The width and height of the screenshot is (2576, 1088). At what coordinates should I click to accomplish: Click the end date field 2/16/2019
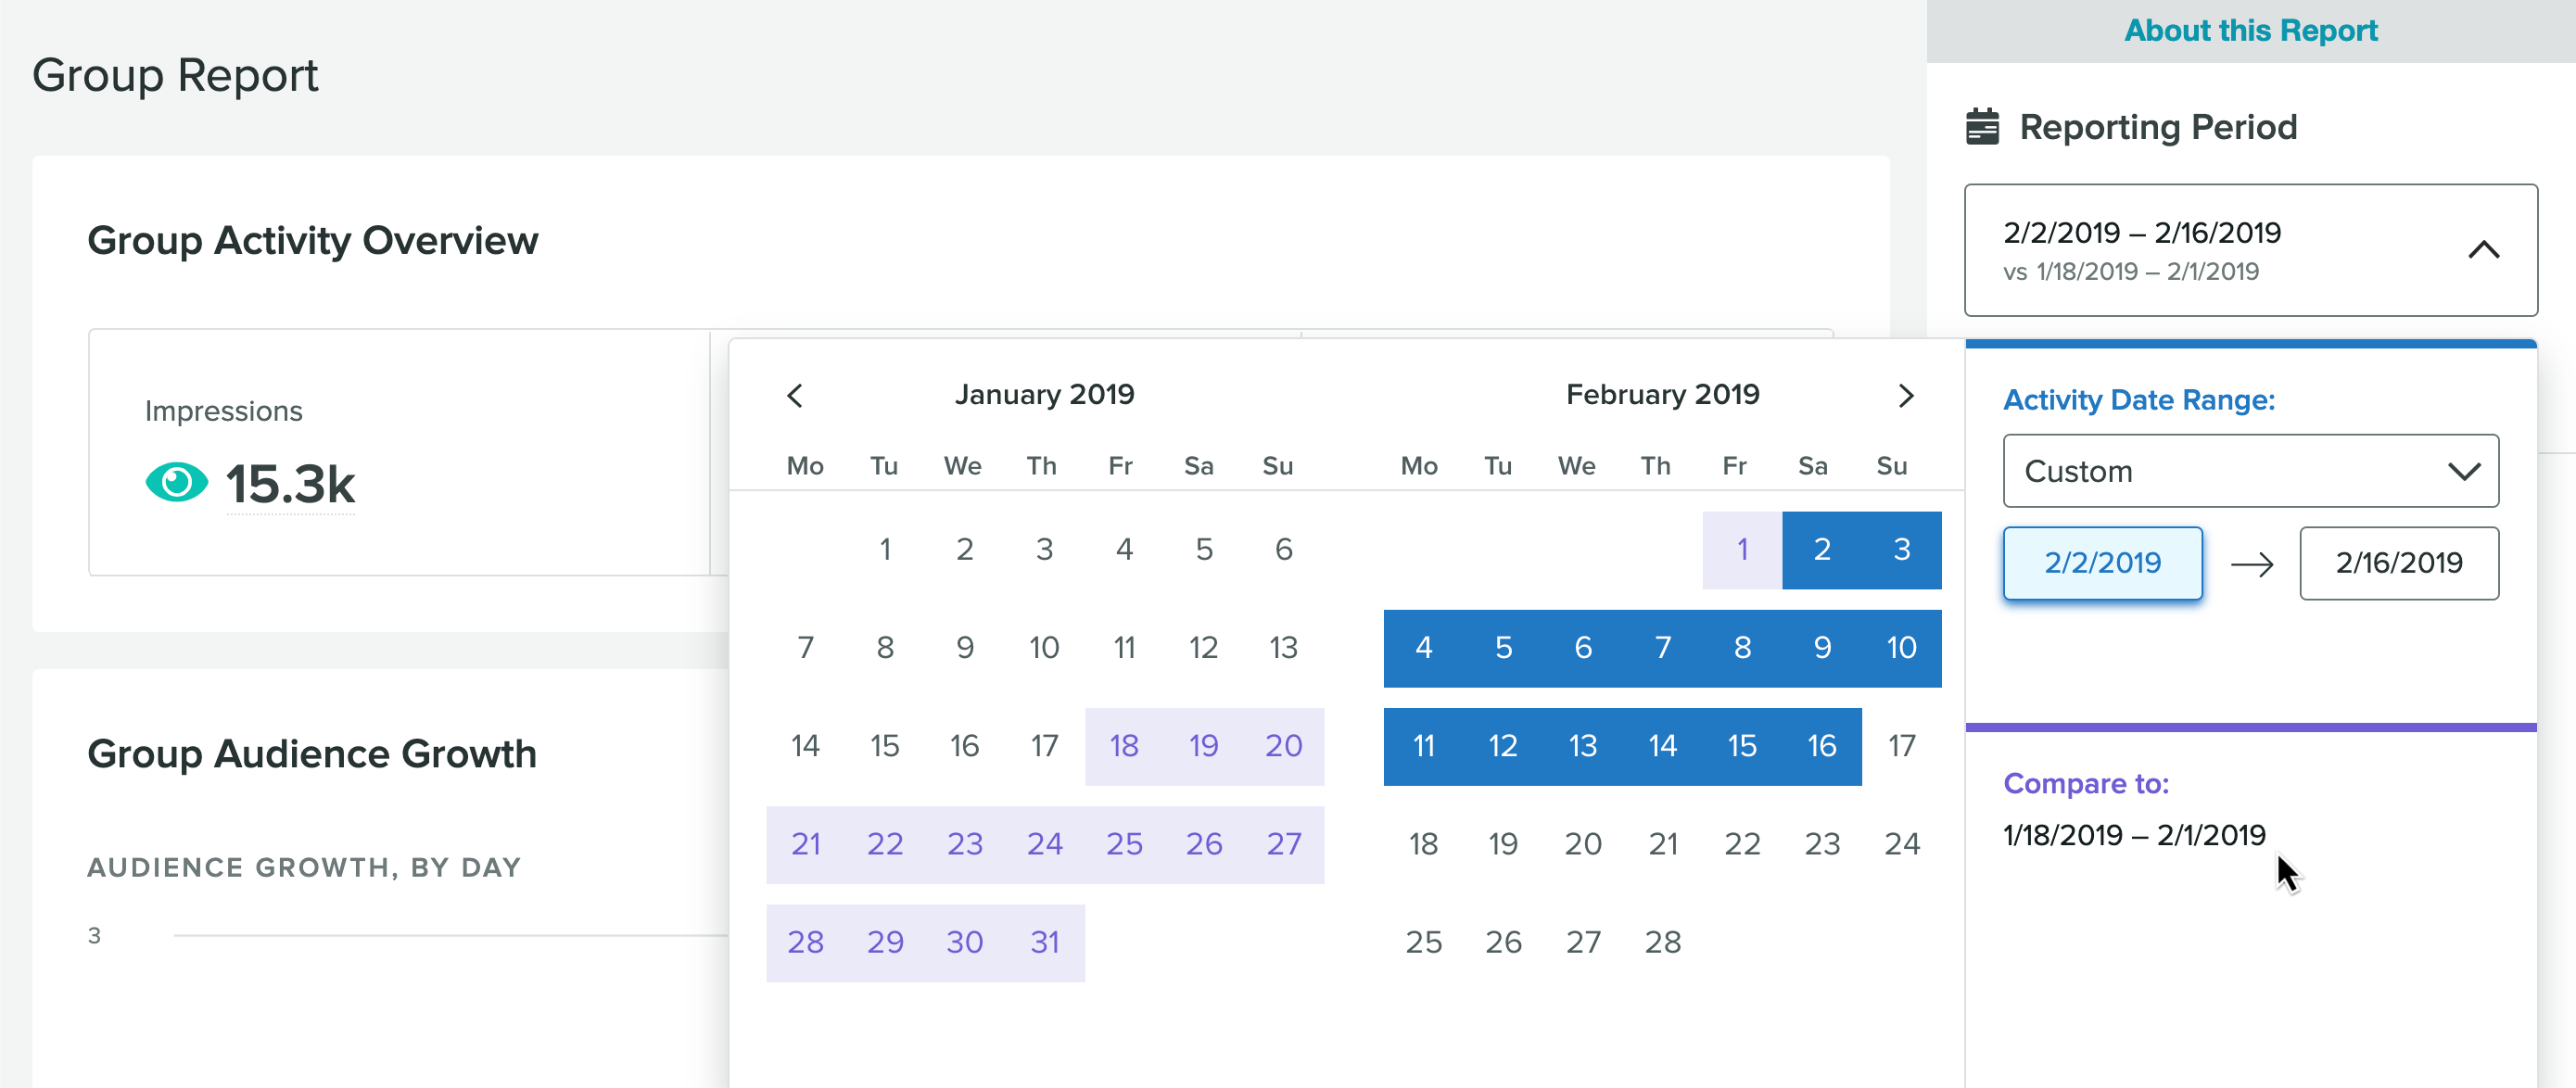tap(2399, 563)
